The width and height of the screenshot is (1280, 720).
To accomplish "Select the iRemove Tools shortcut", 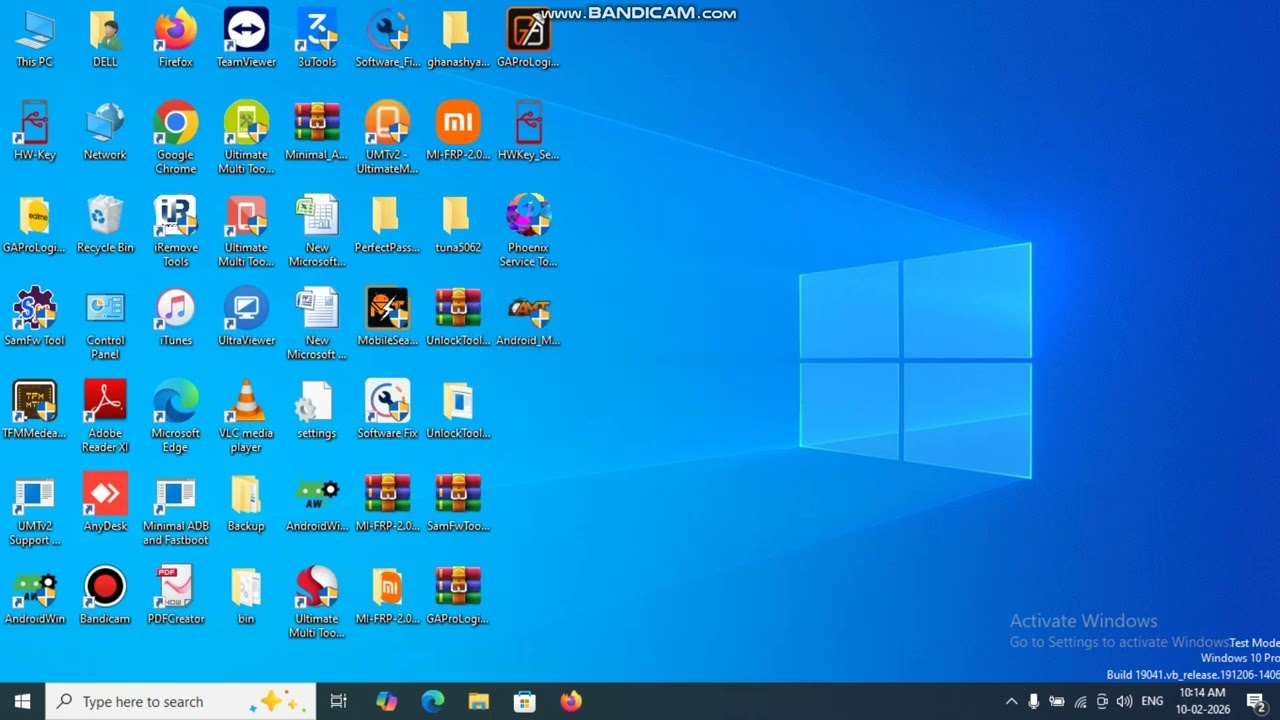I will pos(175,231).
